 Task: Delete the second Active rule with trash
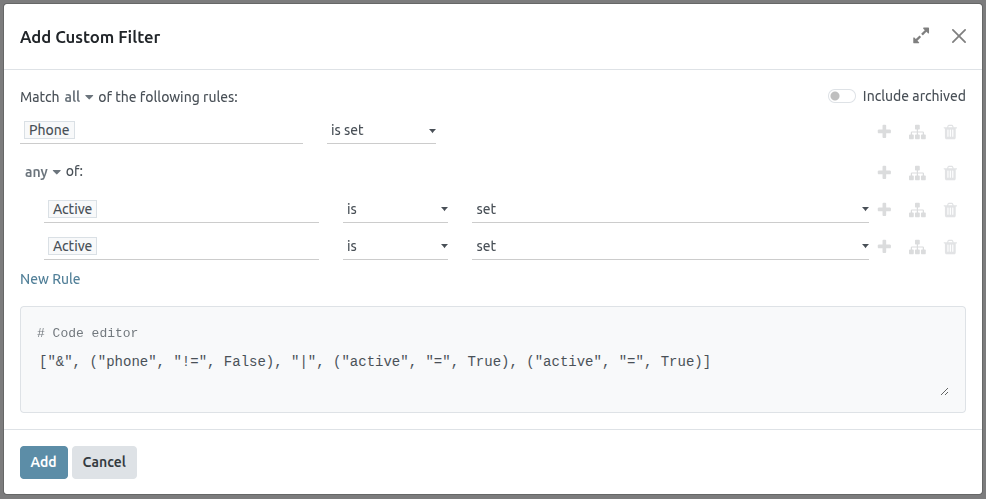click(950, 247)
